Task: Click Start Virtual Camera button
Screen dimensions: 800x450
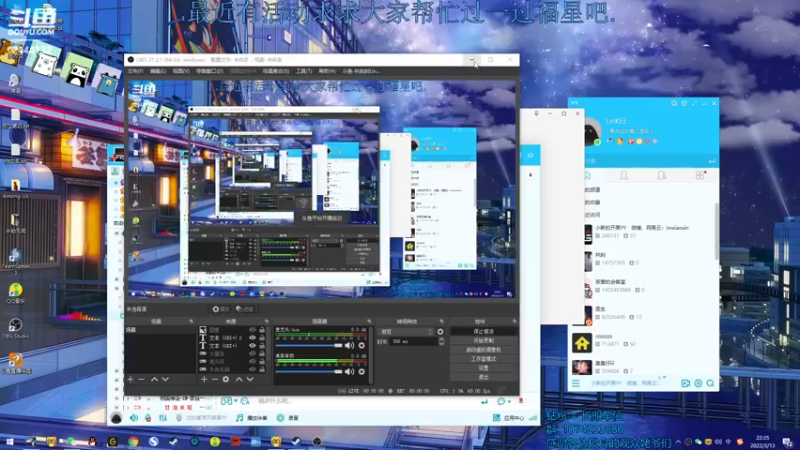Action: coord(484,350)
